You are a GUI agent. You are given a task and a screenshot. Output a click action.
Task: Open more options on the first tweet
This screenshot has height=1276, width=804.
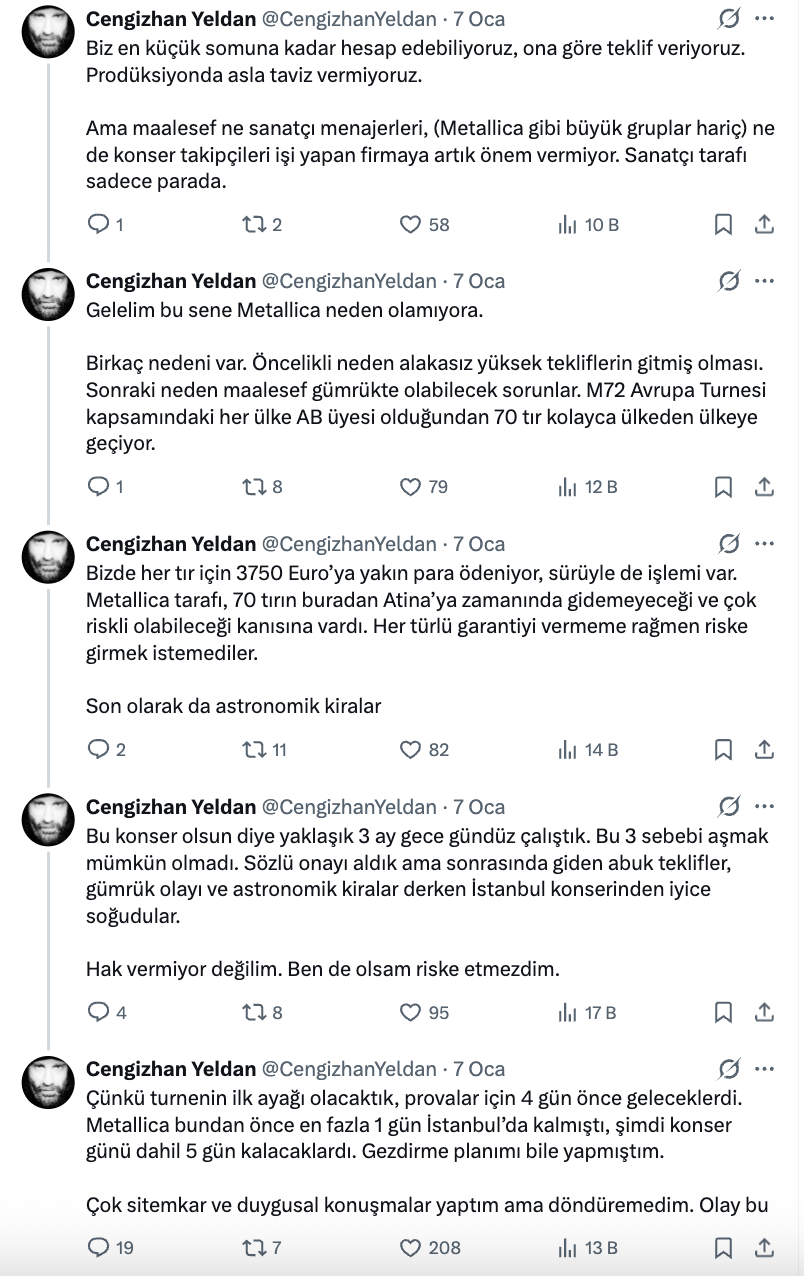[x=764, y=19]
